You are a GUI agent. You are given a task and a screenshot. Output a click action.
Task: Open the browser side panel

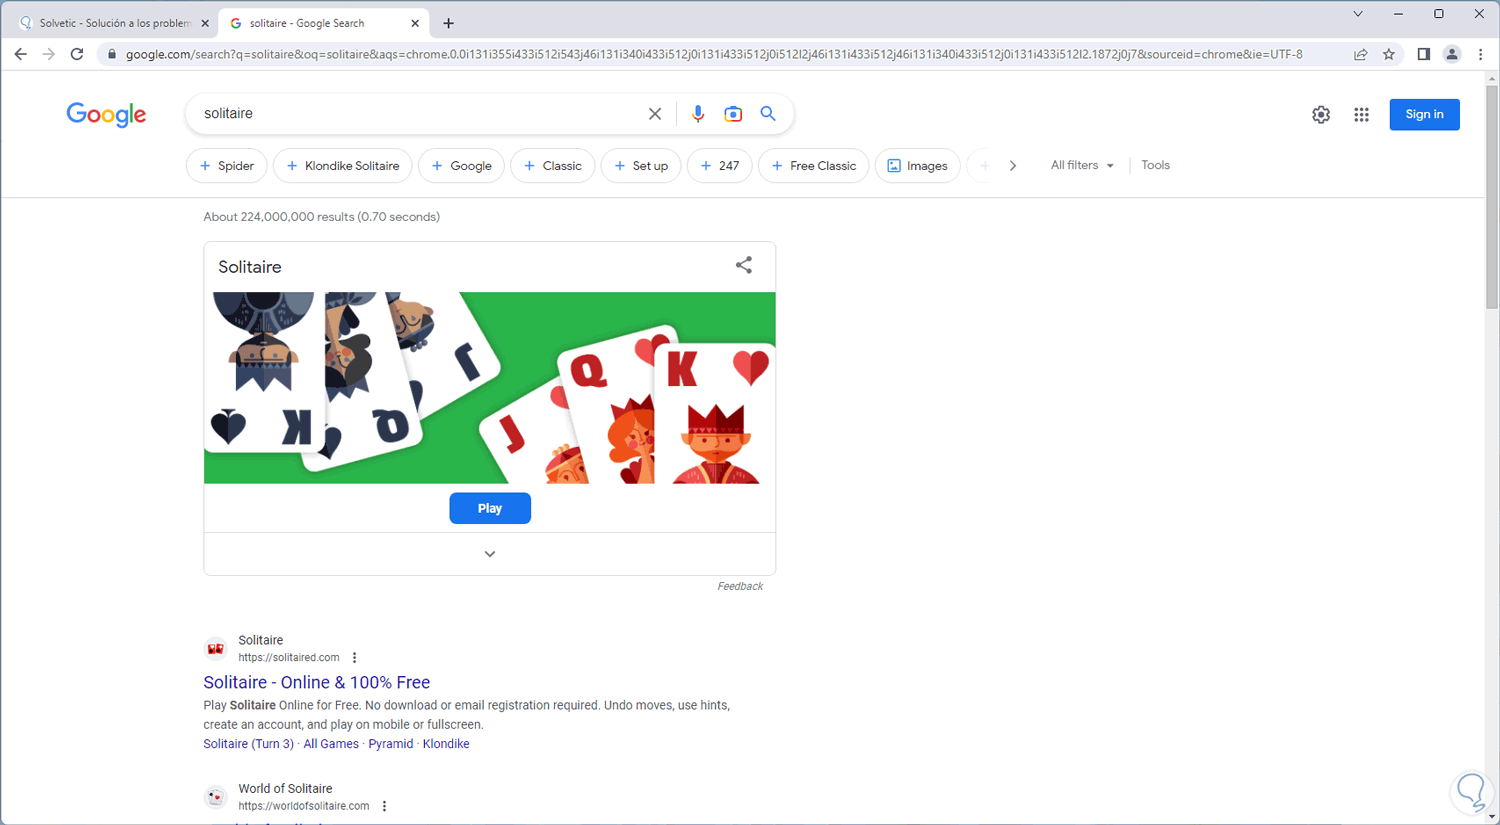[x=1424, y=54]
